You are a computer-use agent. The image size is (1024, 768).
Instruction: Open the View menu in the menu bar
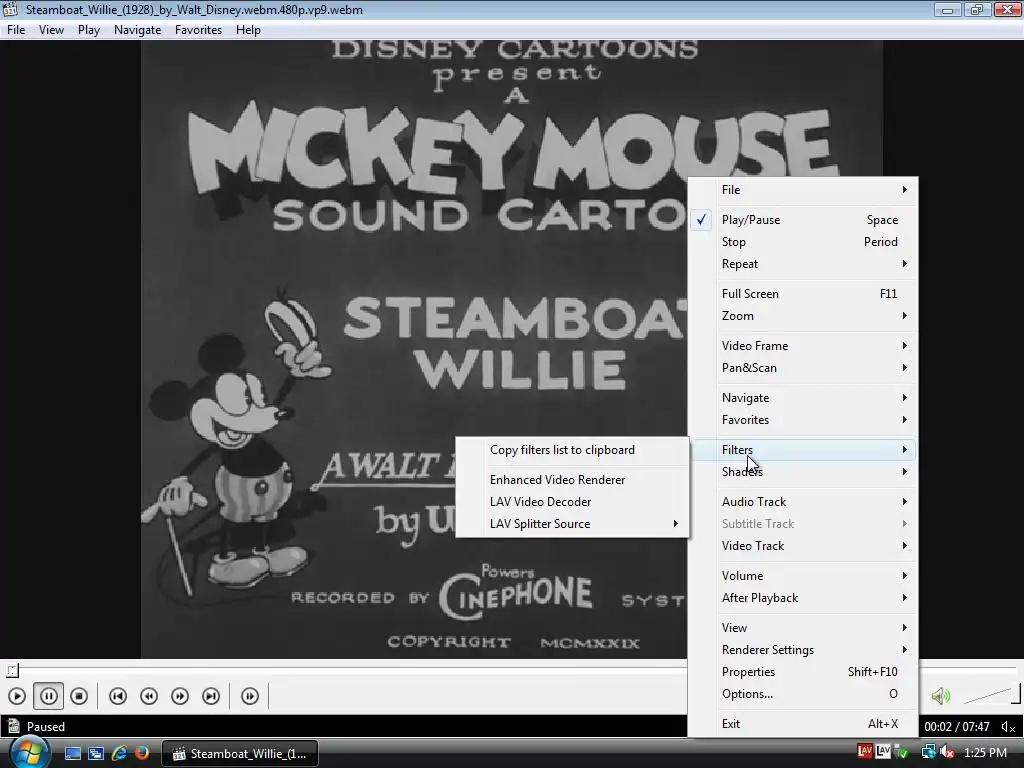point(52,30)
